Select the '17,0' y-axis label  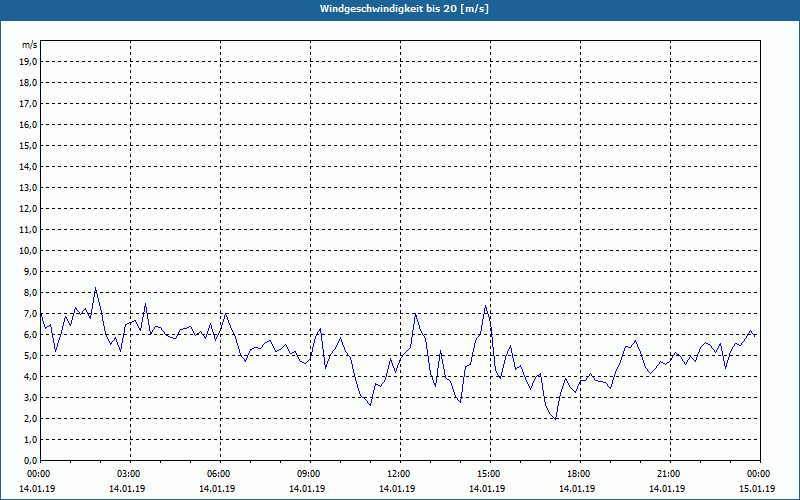[28, 104]
